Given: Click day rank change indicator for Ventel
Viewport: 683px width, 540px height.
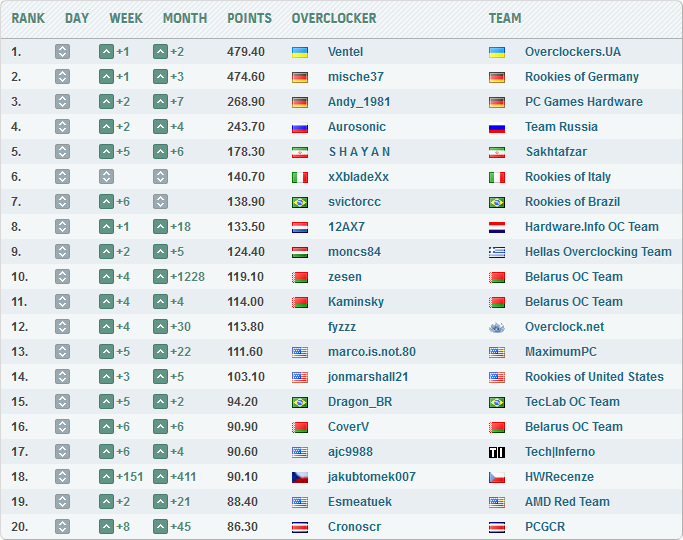Looking at the screenshot, I should click(62, 52).
